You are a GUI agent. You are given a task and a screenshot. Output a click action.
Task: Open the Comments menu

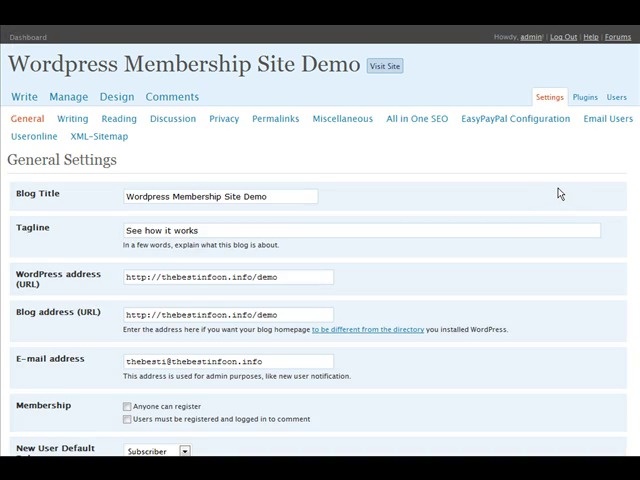pos(172,97)
